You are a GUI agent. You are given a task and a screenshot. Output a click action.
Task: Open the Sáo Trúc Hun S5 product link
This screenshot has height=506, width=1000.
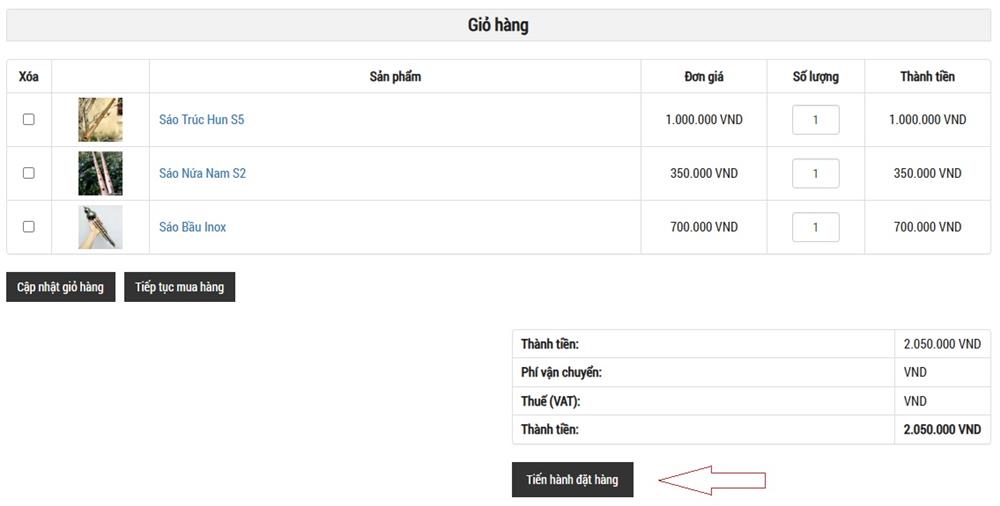(202, 119)
